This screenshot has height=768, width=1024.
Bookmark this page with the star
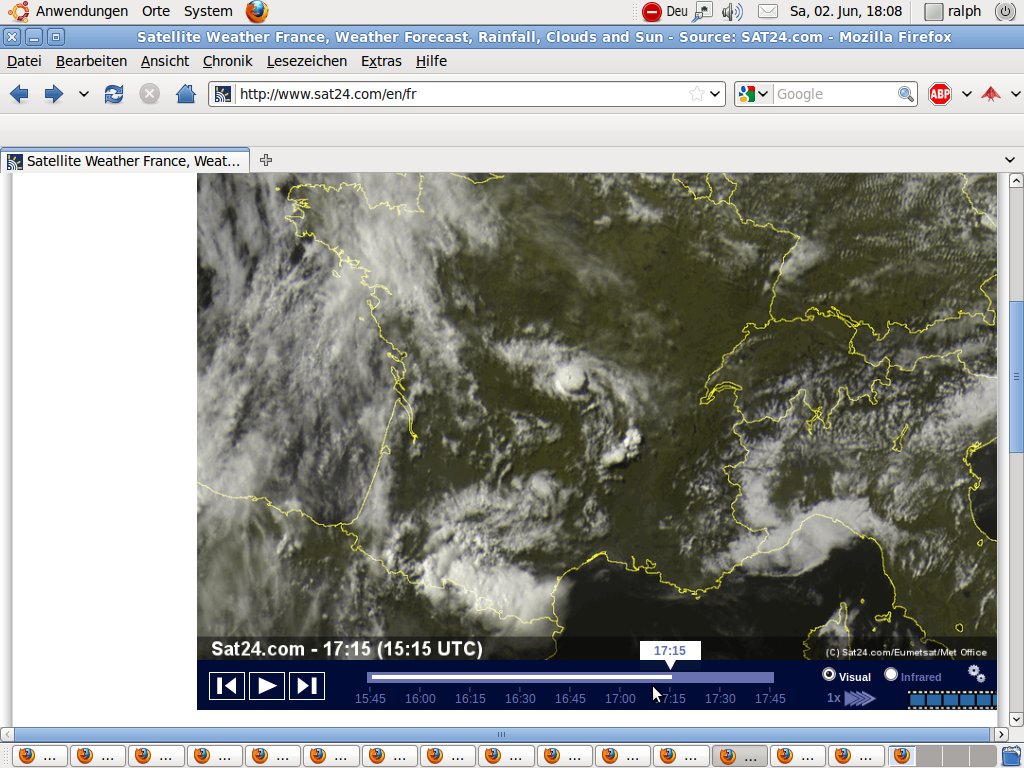[x=697, y=94]
